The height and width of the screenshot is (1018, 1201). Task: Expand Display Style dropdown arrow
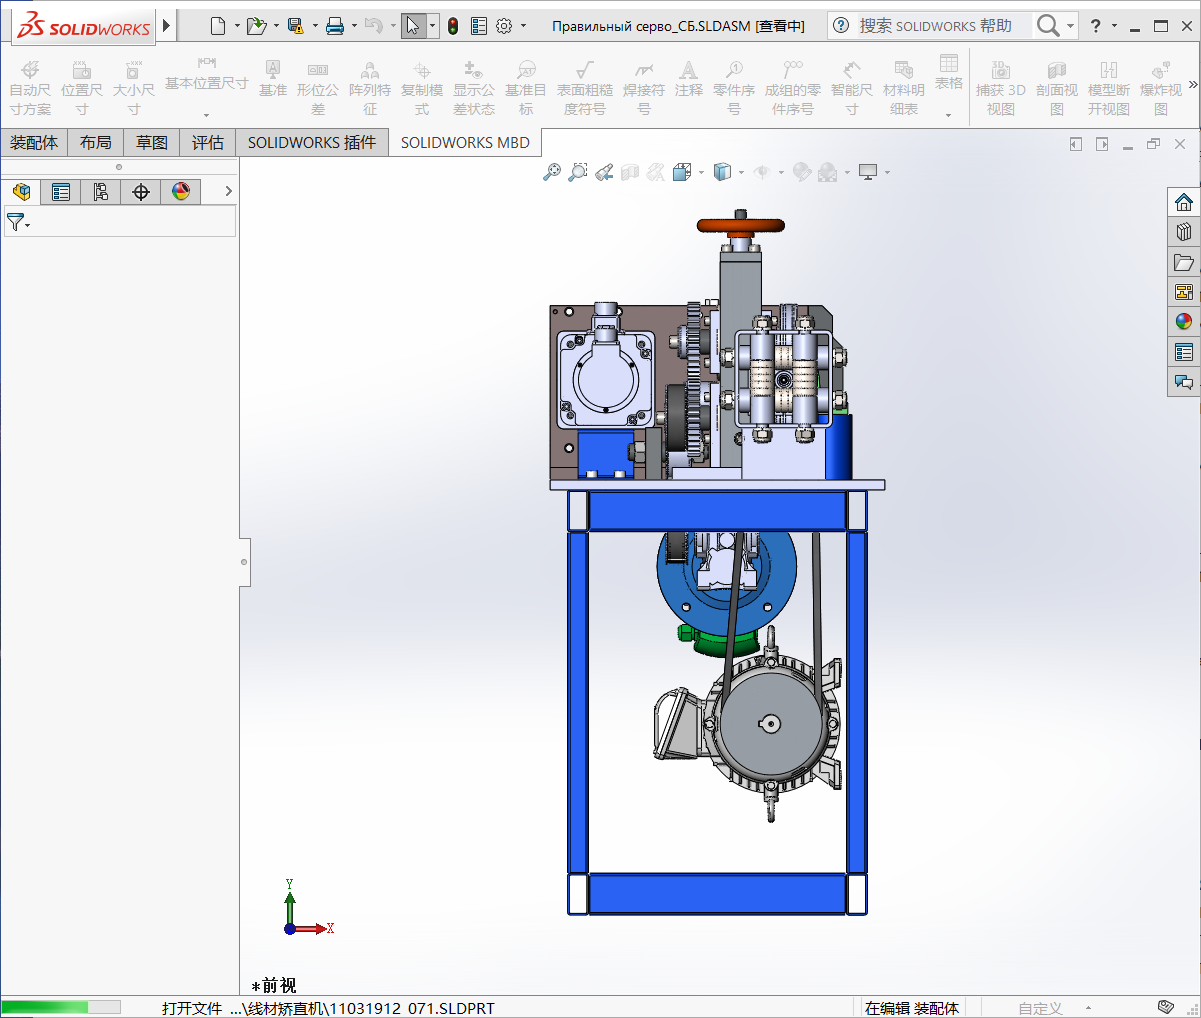point(741,172)
